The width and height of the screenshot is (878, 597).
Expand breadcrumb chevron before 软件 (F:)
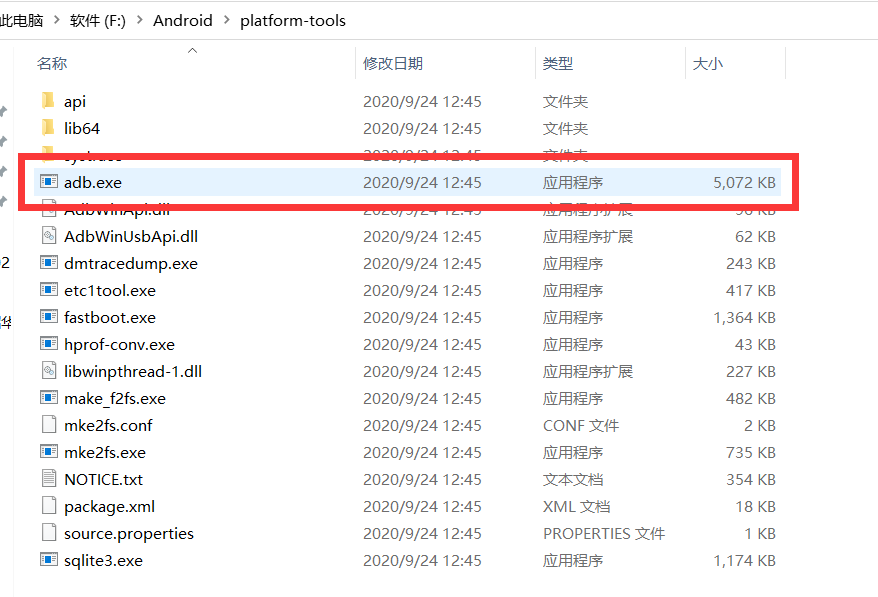(x=57, y=20)
